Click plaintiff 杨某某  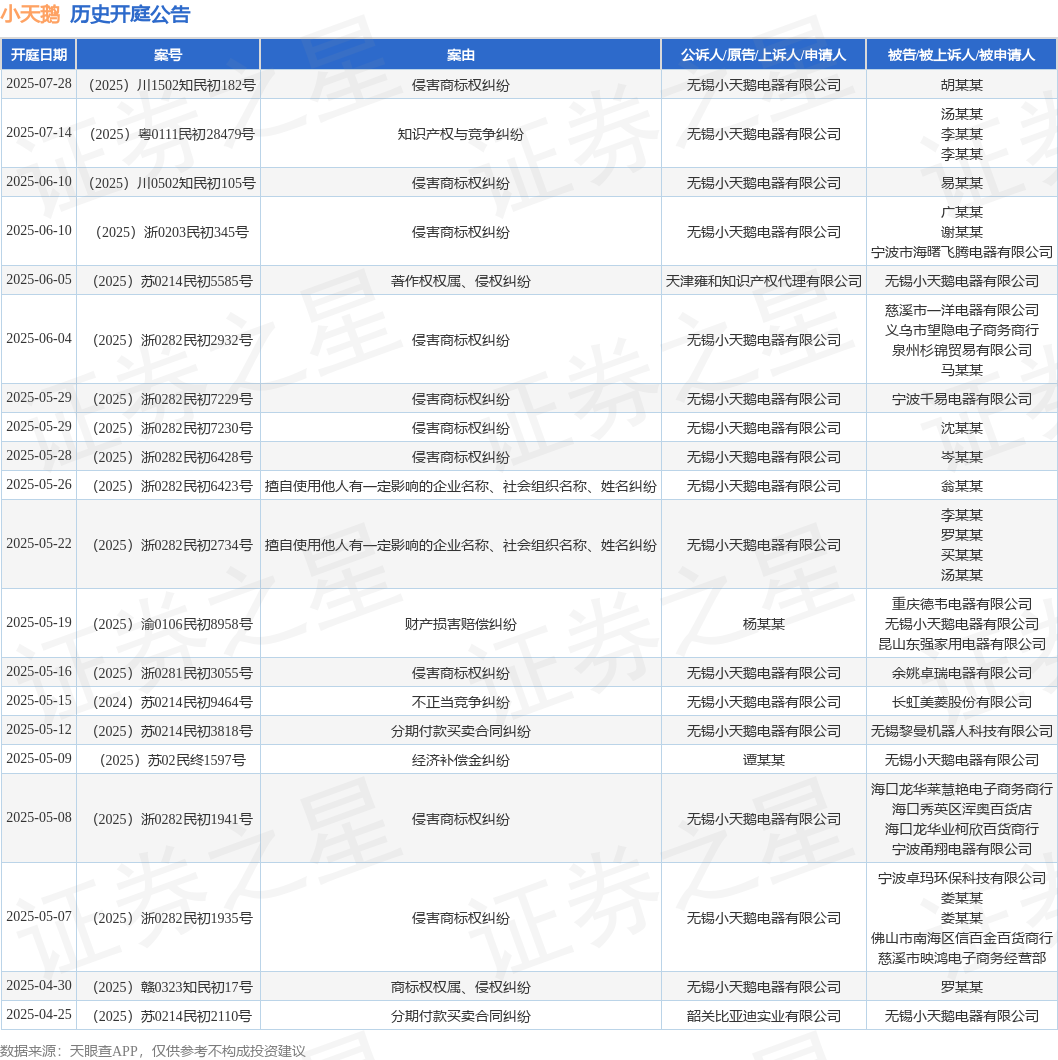pyautogui.click(x=764, y=625)
